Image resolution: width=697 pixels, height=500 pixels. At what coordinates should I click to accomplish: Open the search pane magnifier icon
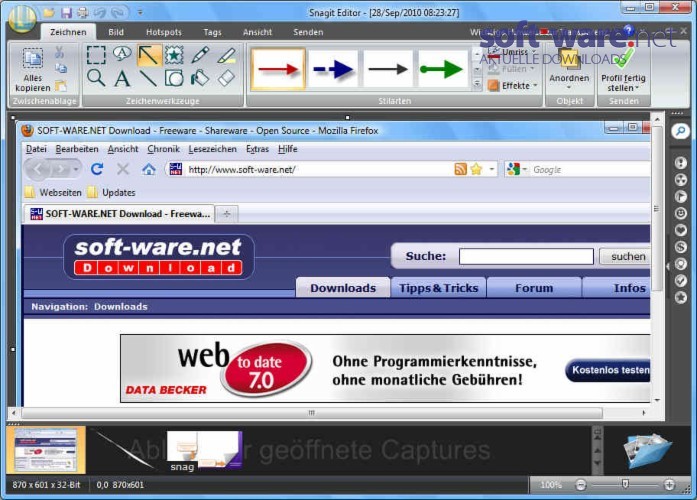(680, 131)
